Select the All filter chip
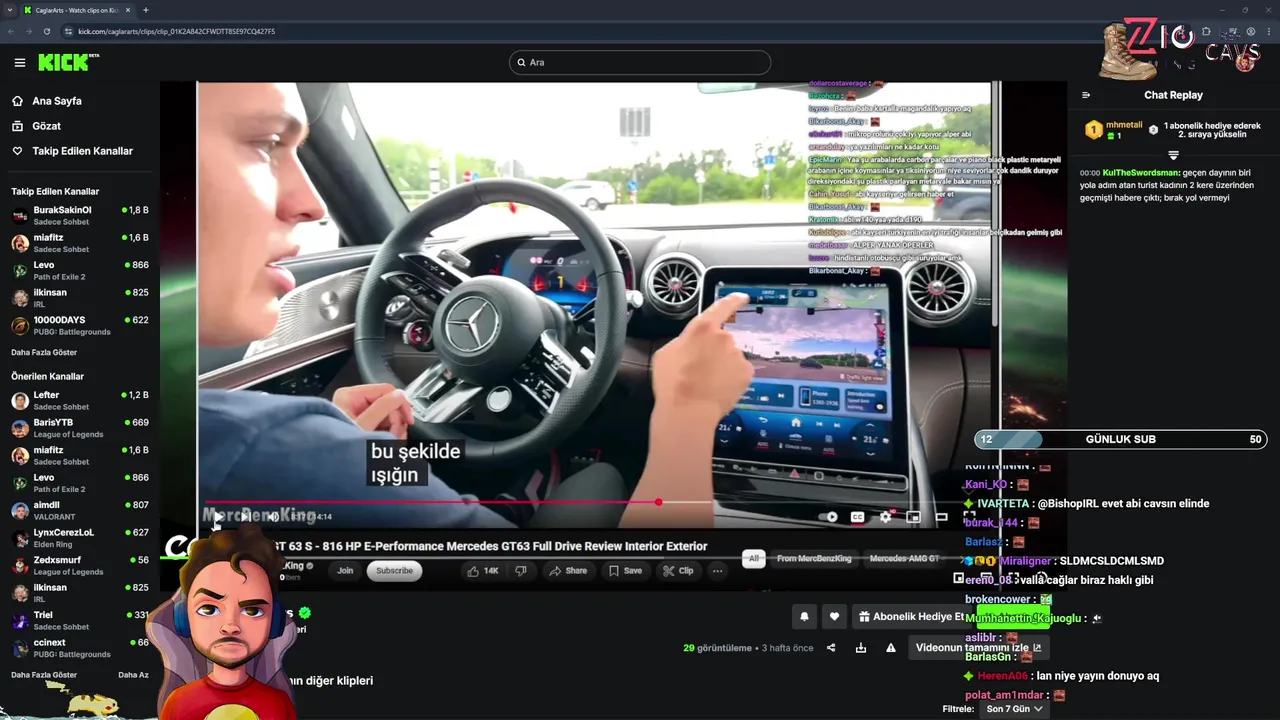This screenshot has height=720, width=1280. point(754,559)
